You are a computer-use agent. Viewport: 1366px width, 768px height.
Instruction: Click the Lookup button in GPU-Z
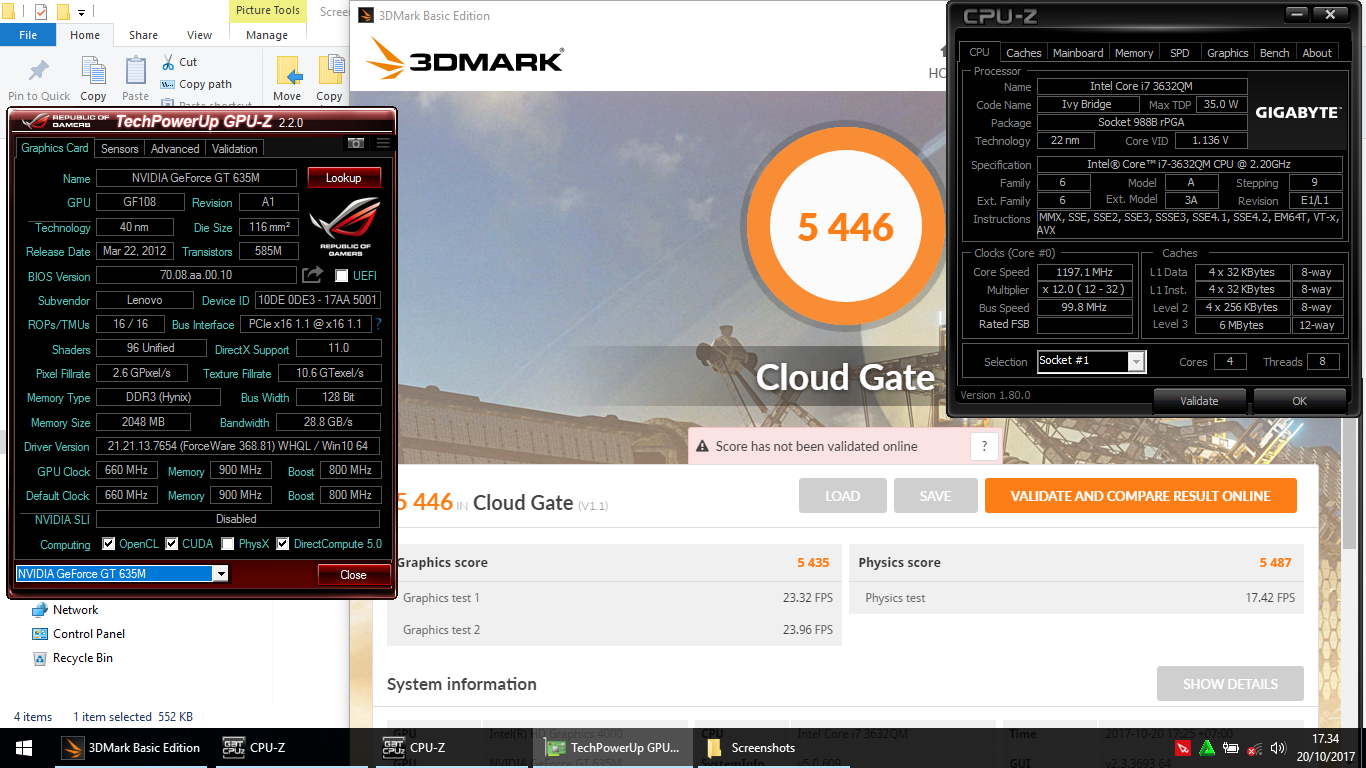[x=344, y=178]
